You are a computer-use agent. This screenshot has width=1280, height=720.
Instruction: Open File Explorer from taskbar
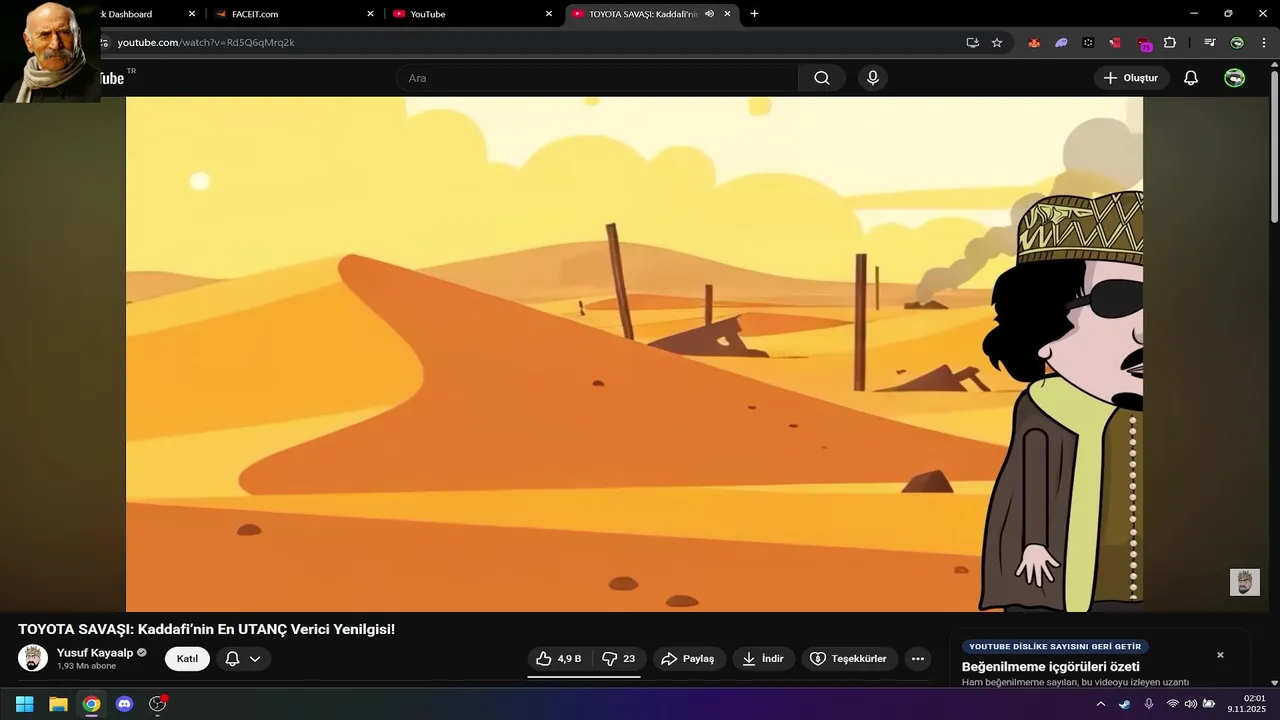pyautogui.click(x=58, y=704)
